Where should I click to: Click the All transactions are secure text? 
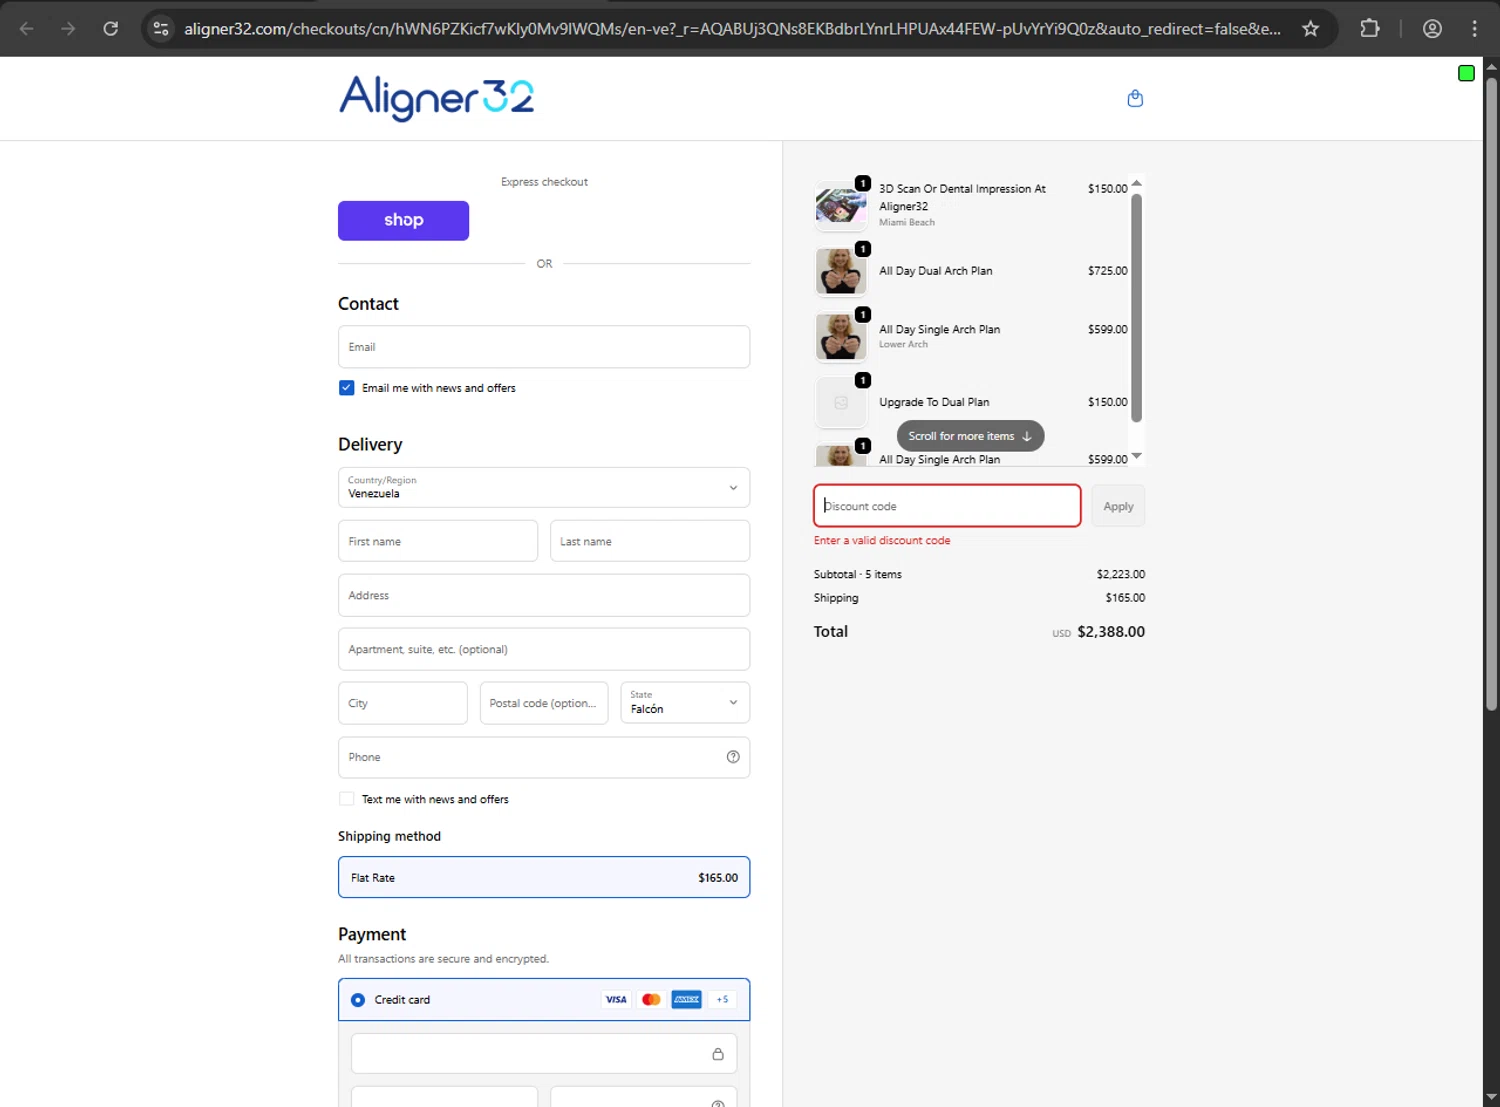click(443, 959)
